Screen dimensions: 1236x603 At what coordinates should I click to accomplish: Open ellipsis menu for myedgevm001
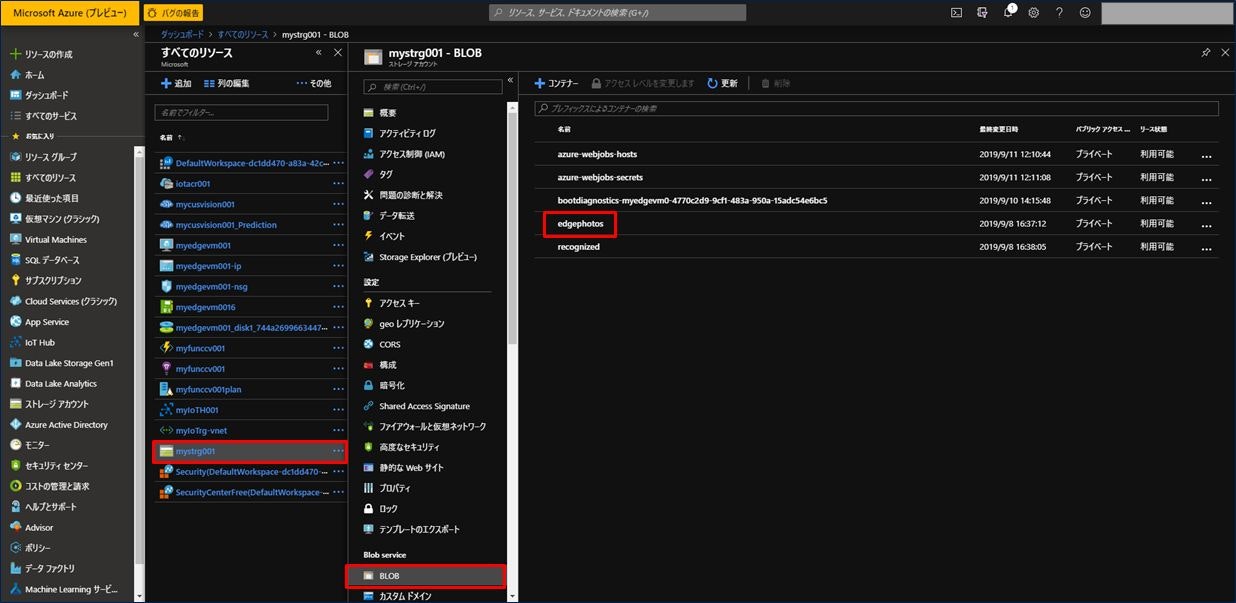pos(338,245)
